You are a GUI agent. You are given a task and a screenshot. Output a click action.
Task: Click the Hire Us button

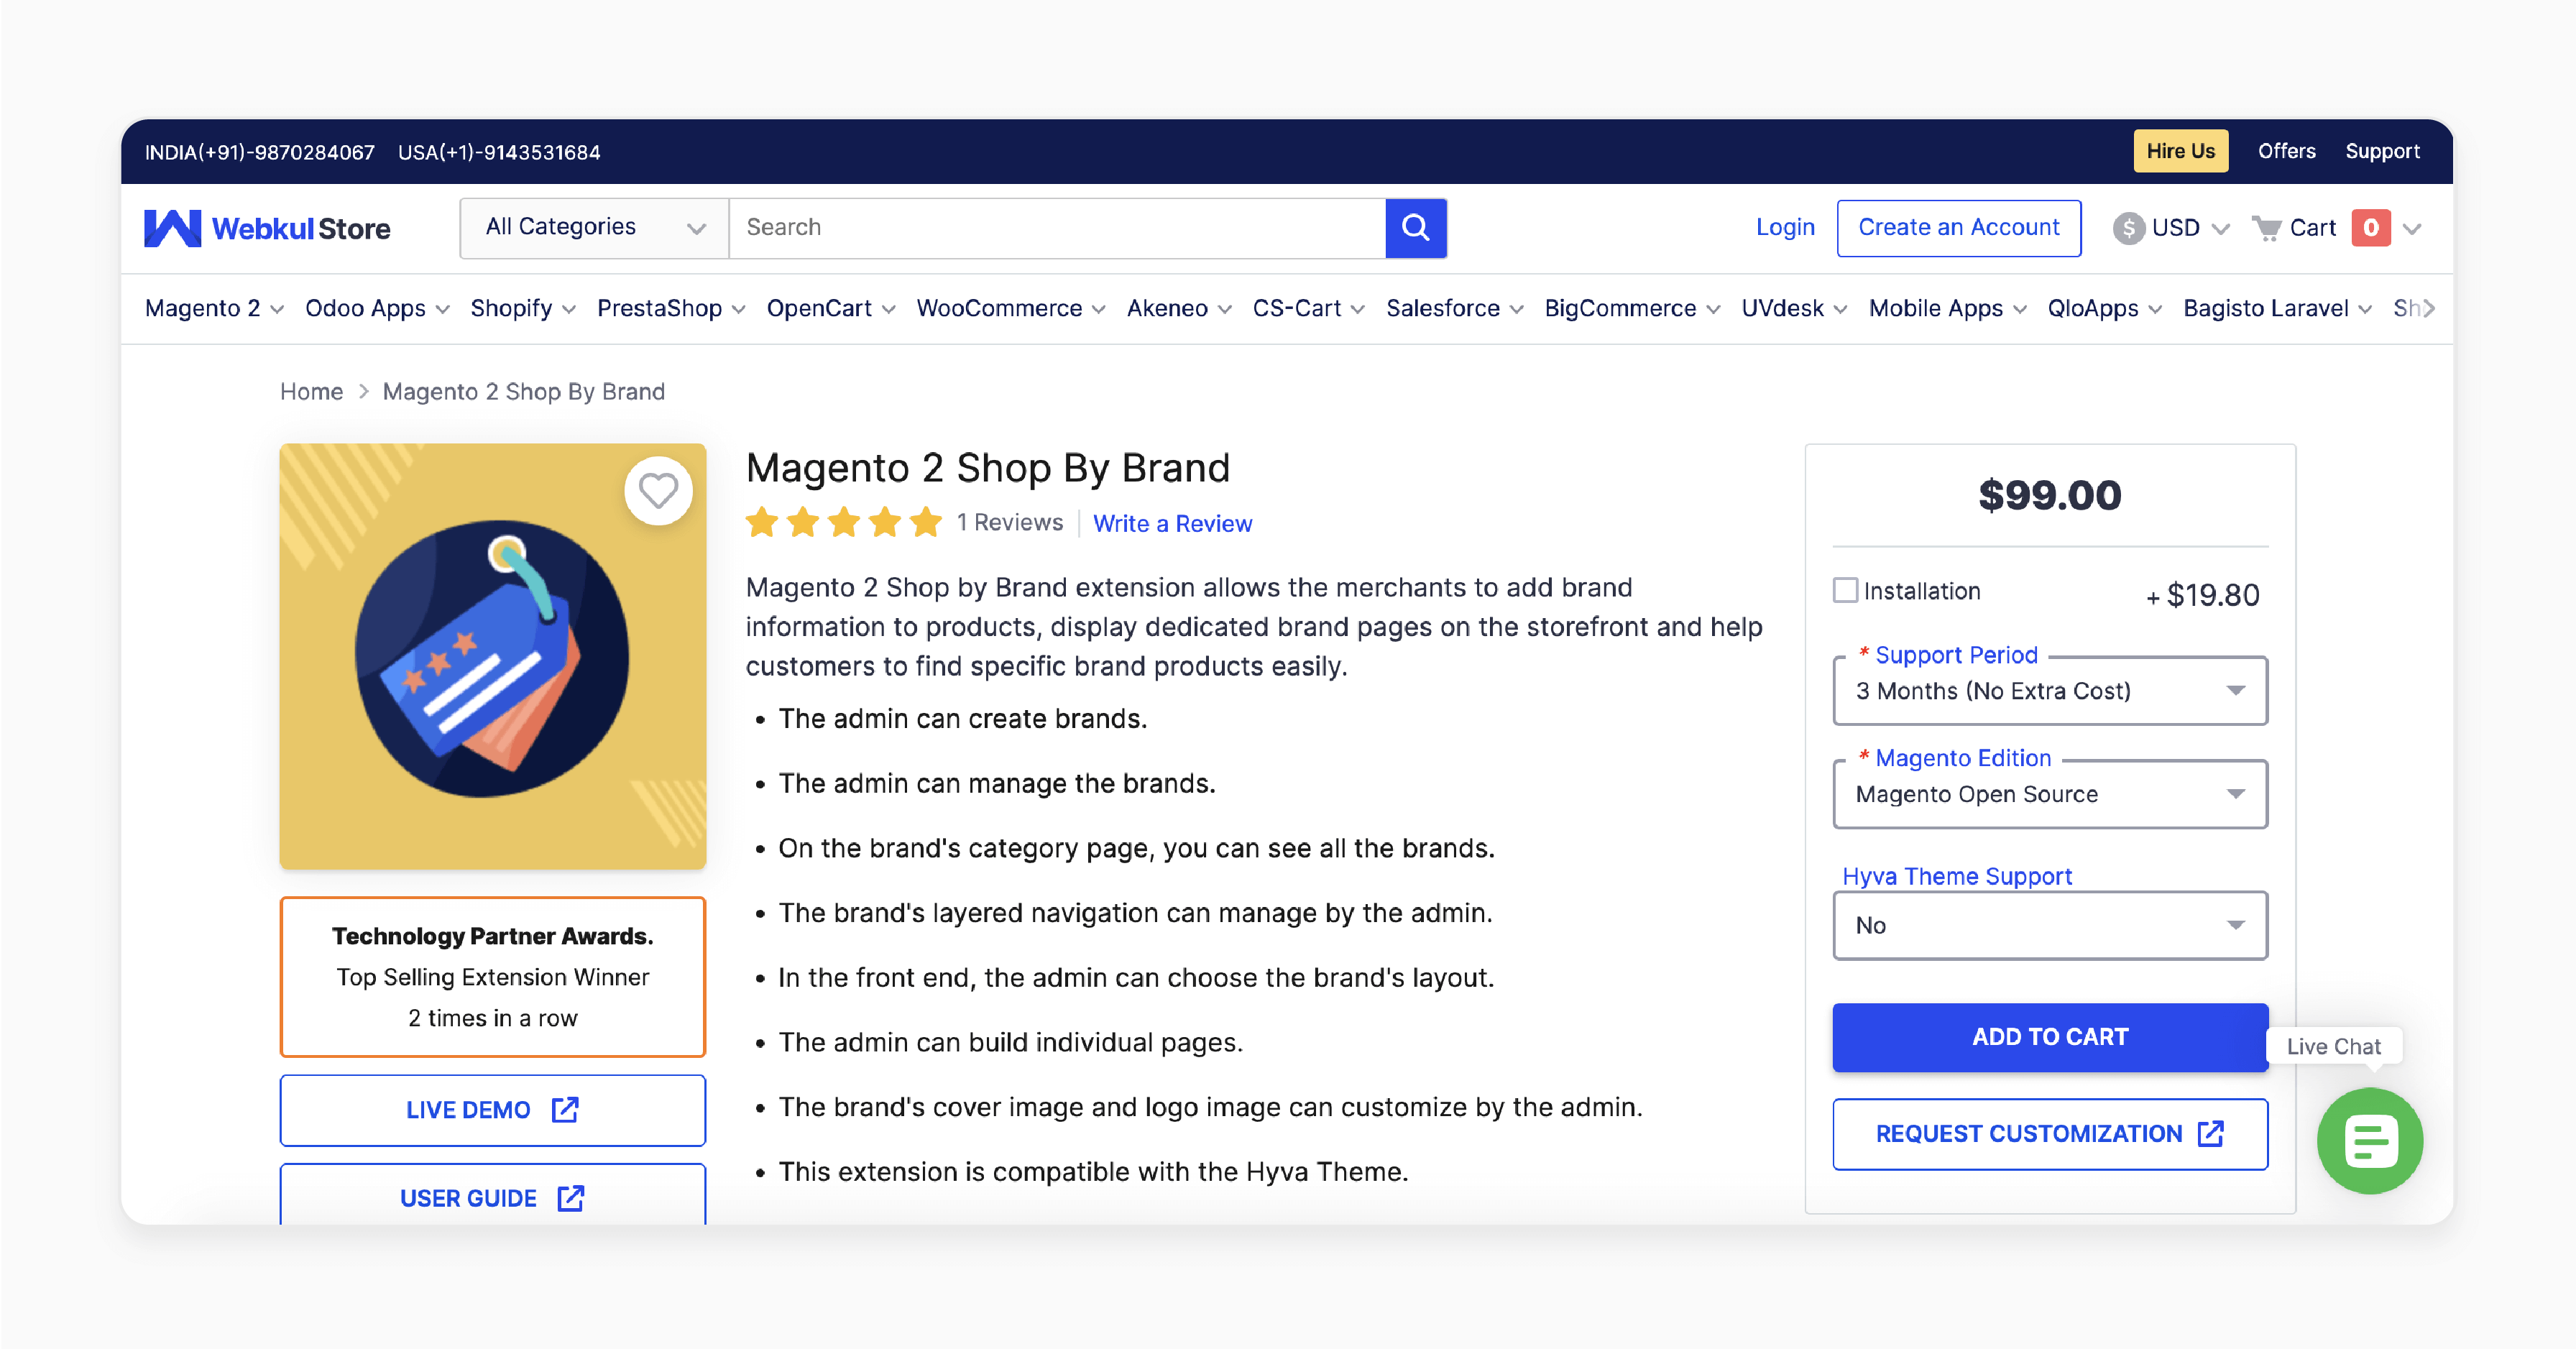pyautogui.click(x=2180, y=151)
